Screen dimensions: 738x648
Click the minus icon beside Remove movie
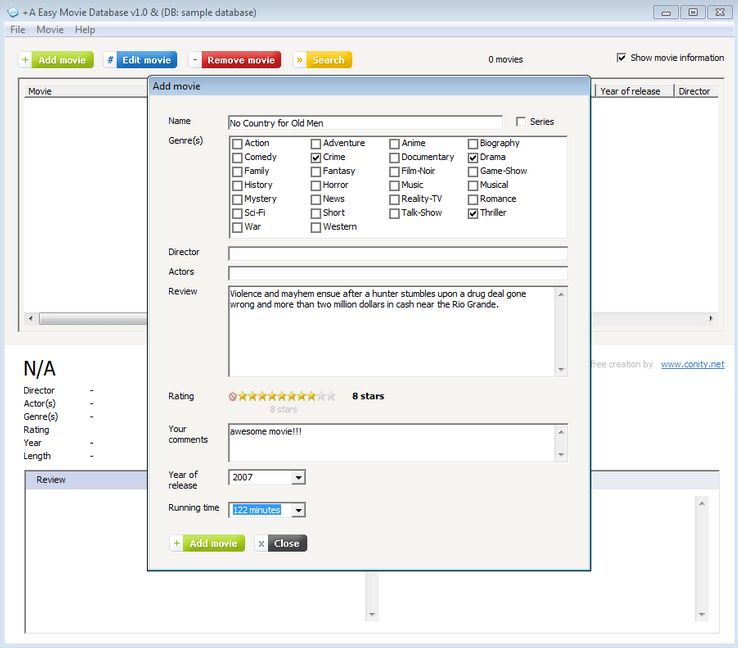click(195, 60)
